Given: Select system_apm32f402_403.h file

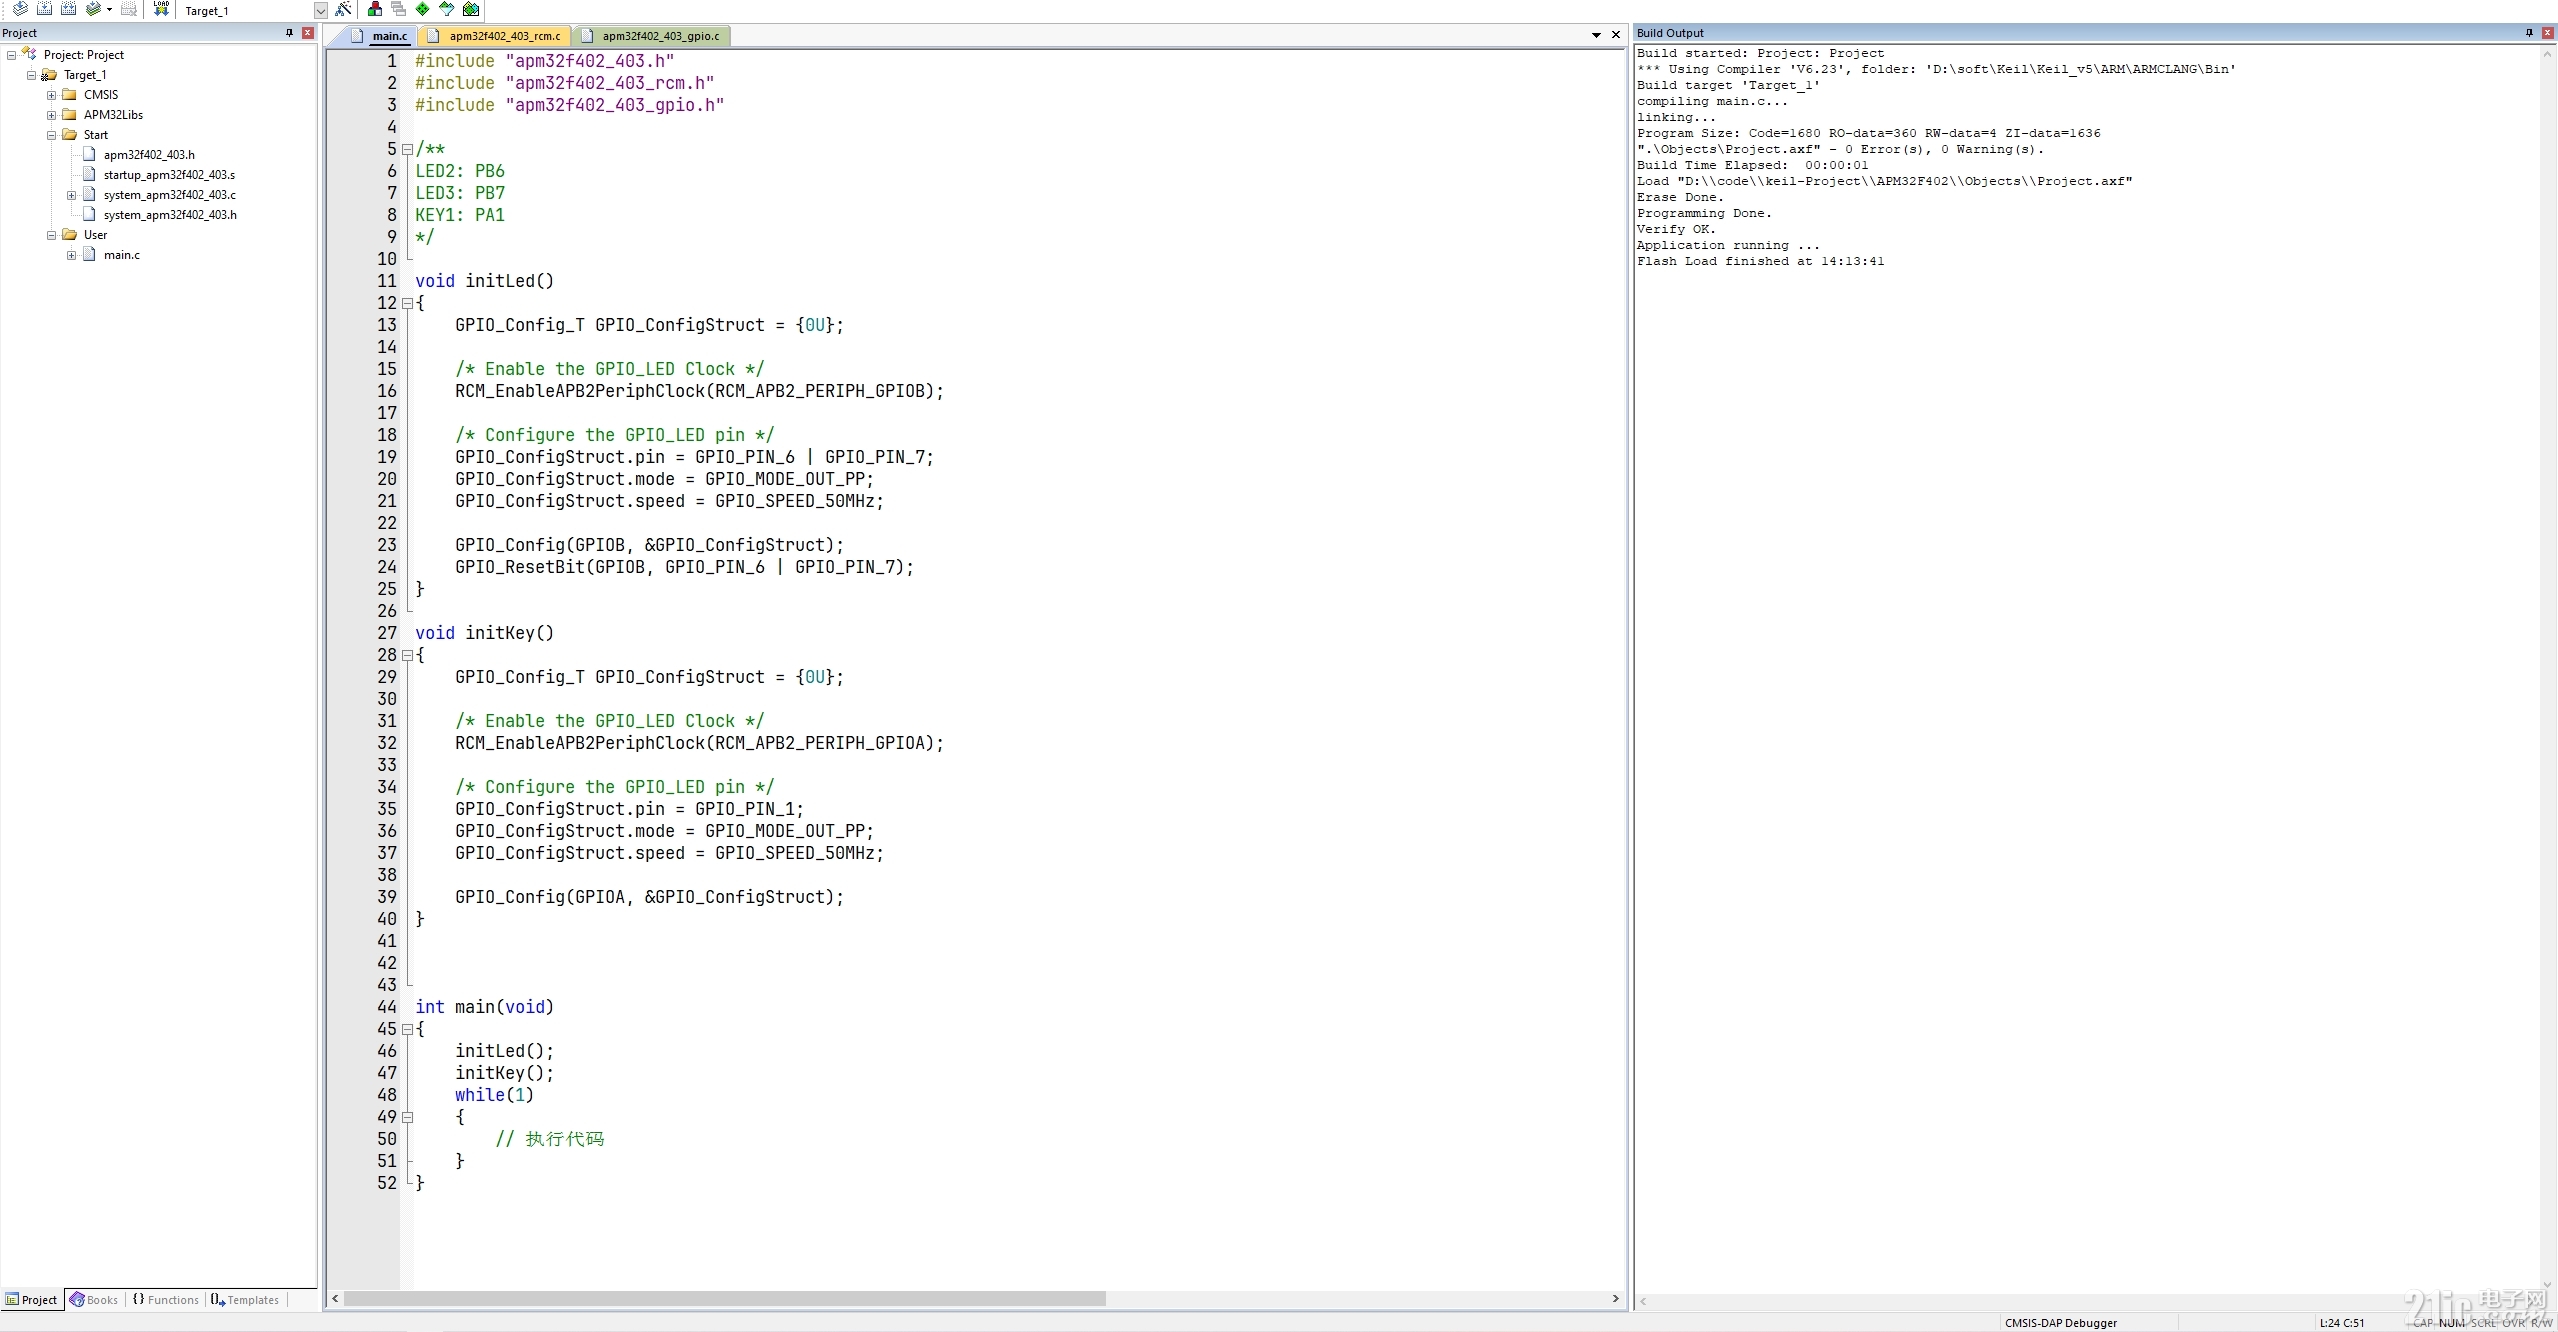Looking at the screenshot, I should coord(170,215).
